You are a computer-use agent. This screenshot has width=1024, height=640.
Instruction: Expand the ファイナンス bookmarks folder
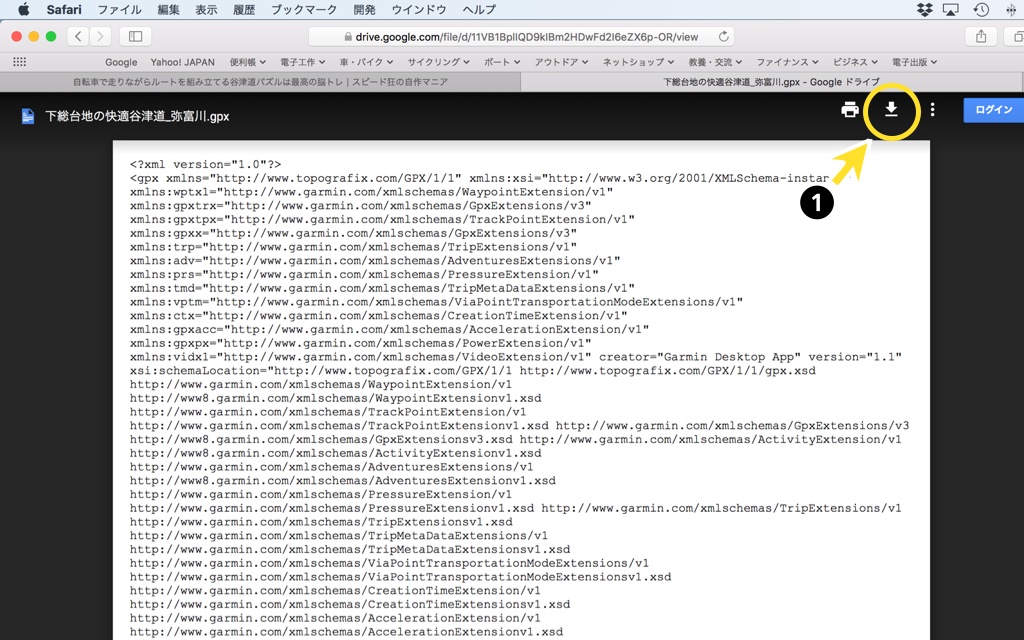coord(788,62)
